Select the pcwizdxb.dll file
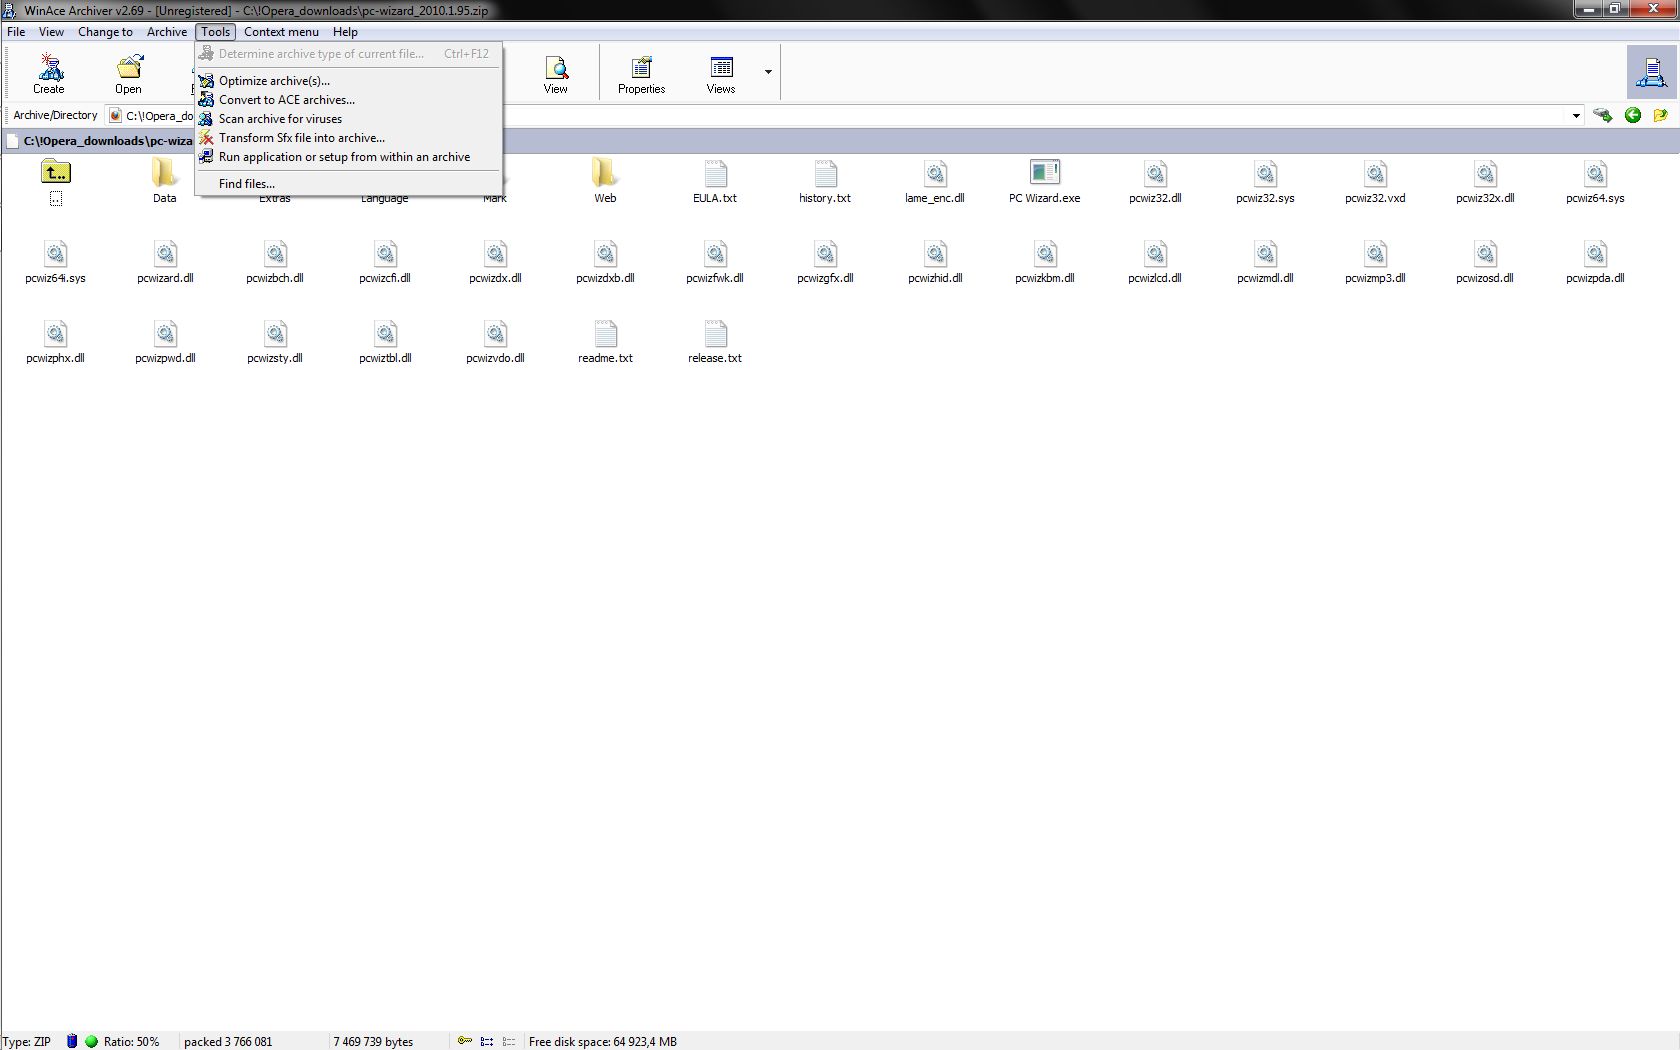Screen dimensions: 1680x1050 605,262
